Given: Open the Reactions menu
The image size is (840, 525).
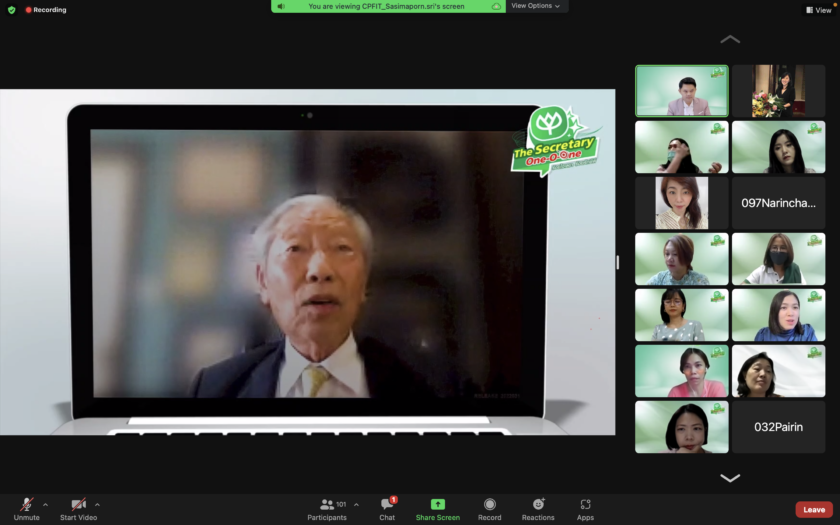Looking at the screenshot, I should [538, 505].
